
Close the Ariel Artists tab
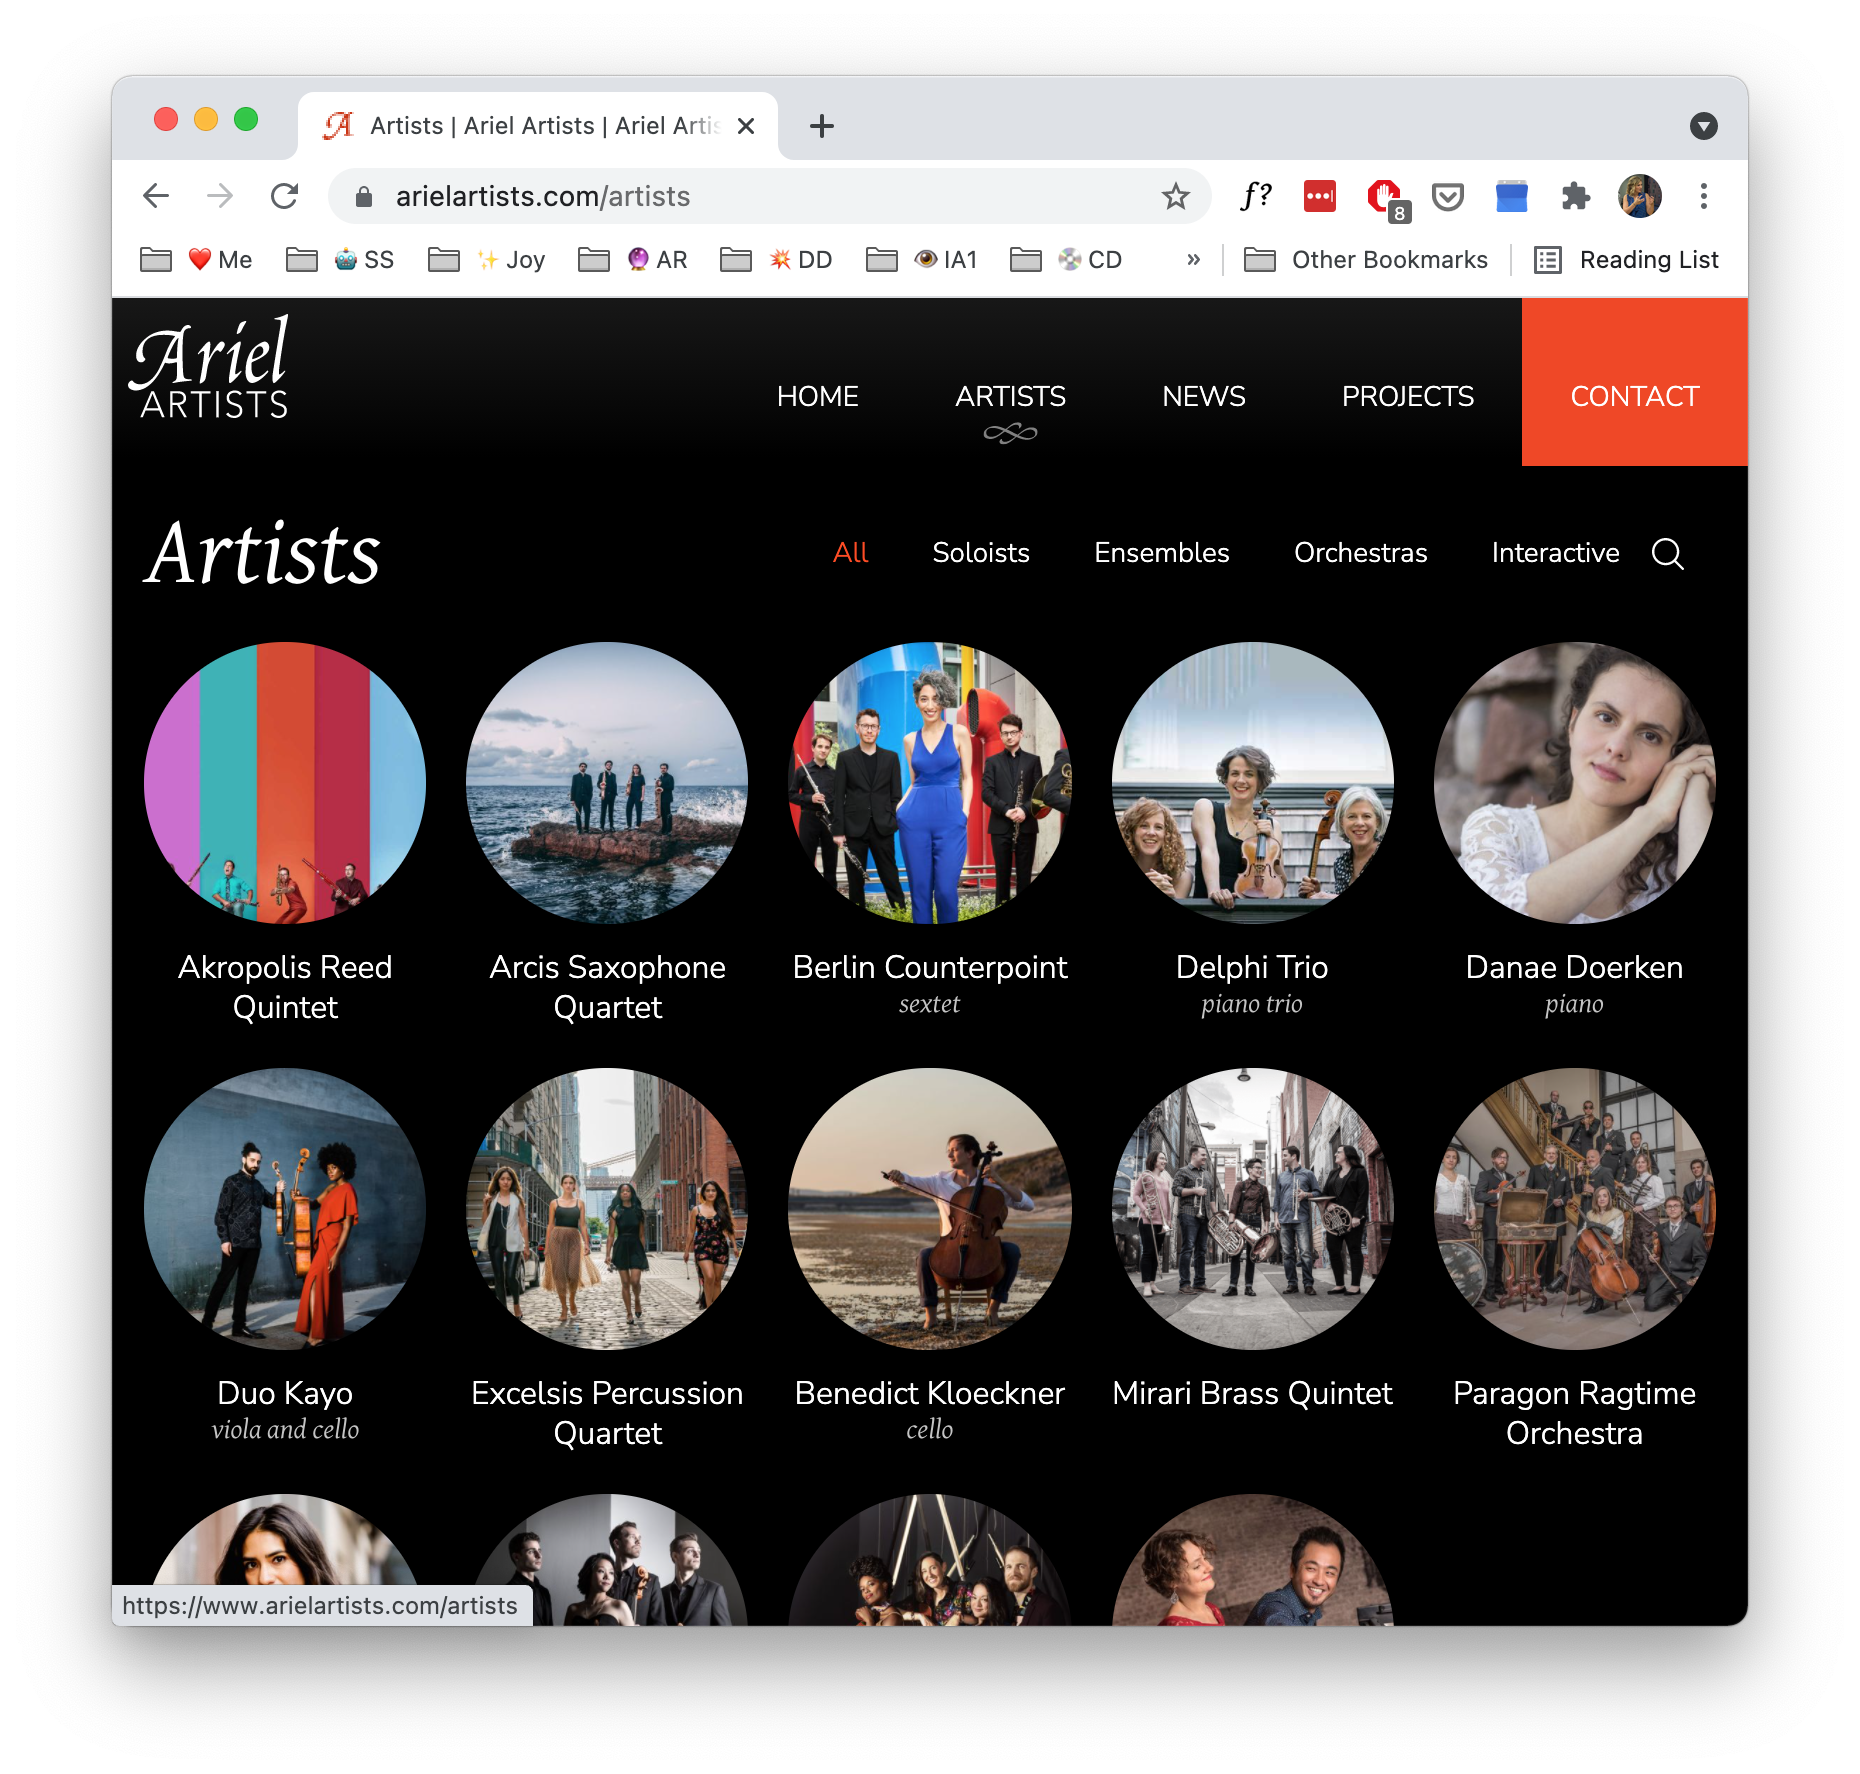[x=746, y=126]
